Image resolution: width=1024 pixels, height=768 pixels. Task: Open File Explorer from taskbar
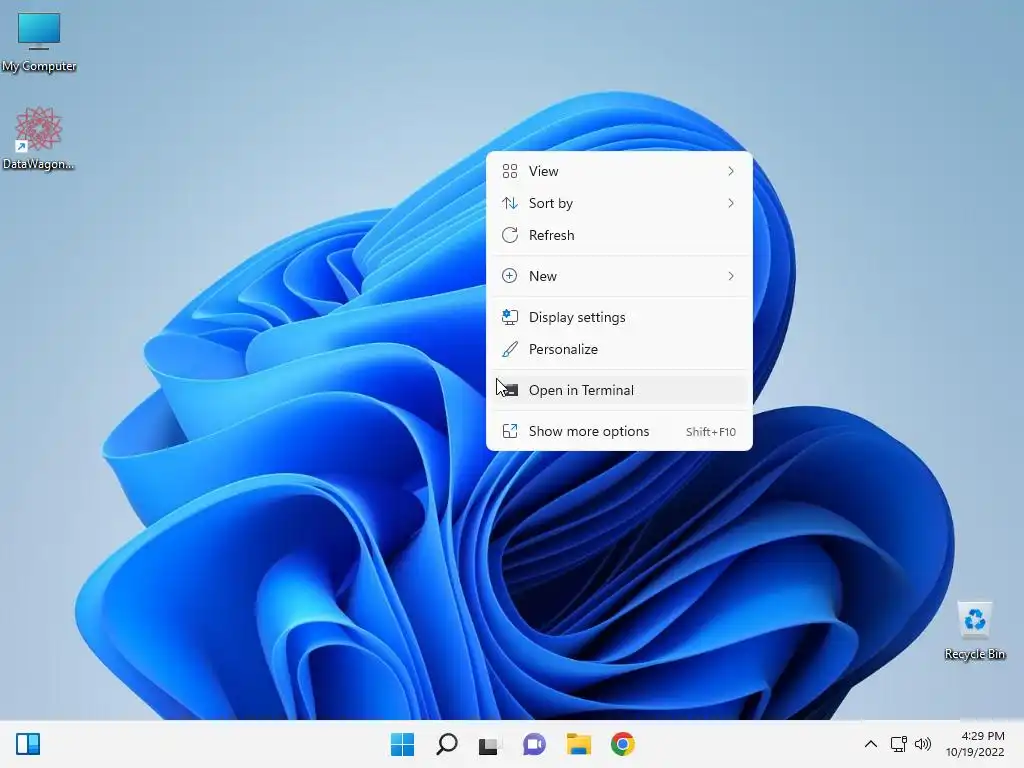(579, 744)
